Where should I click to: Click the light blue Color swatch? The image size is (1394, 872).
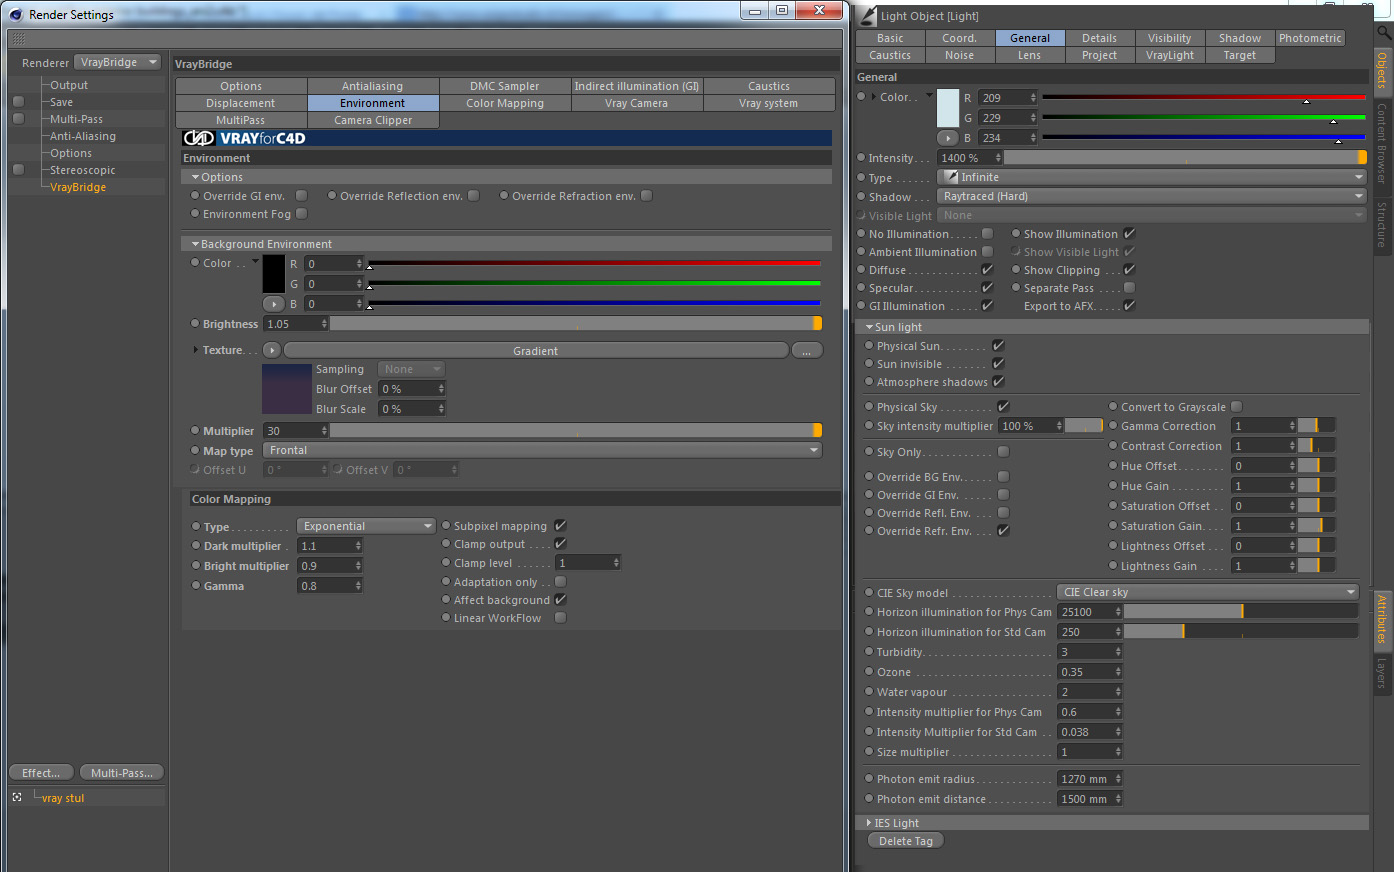(948, 108)
